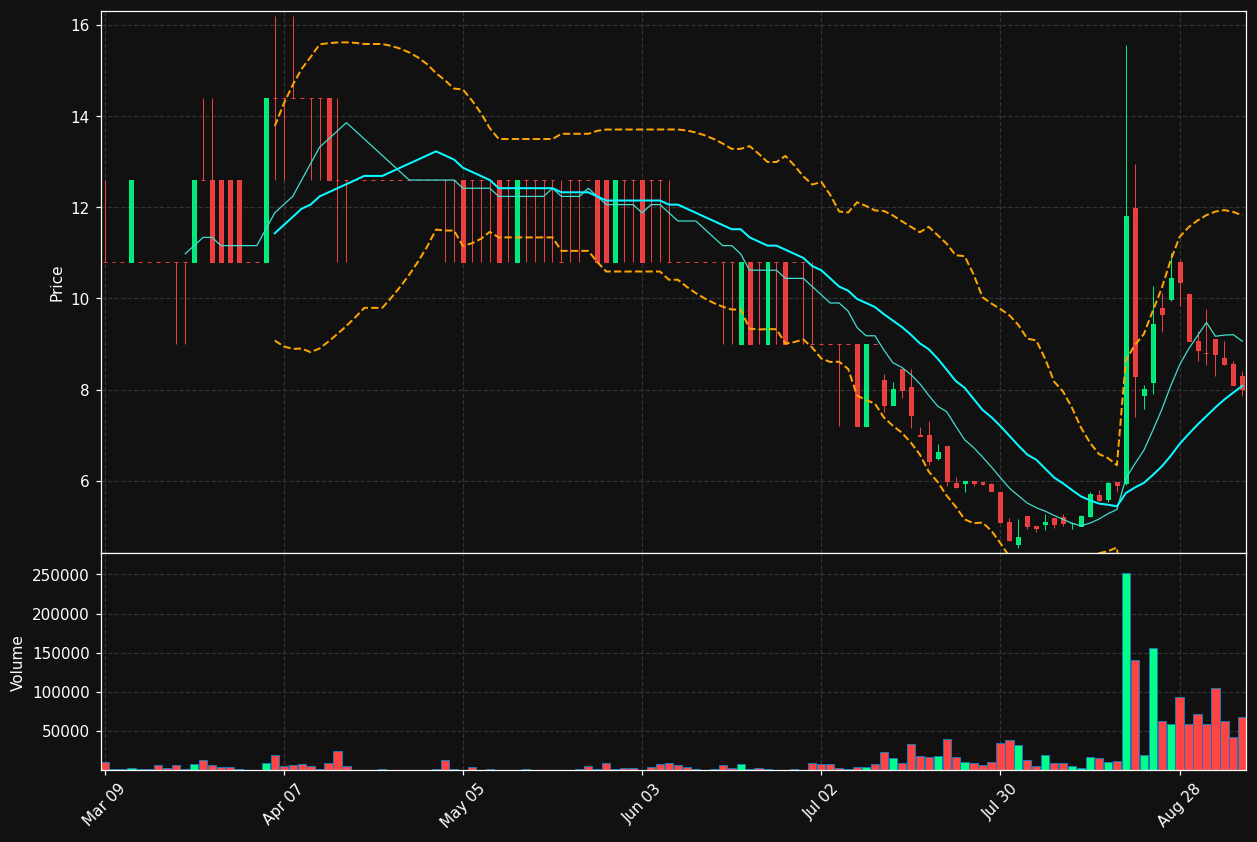The height and width of the screenshot is (842, 1257).
Task: Click the volume tick value 50000
Action: [x=67, y=731]
